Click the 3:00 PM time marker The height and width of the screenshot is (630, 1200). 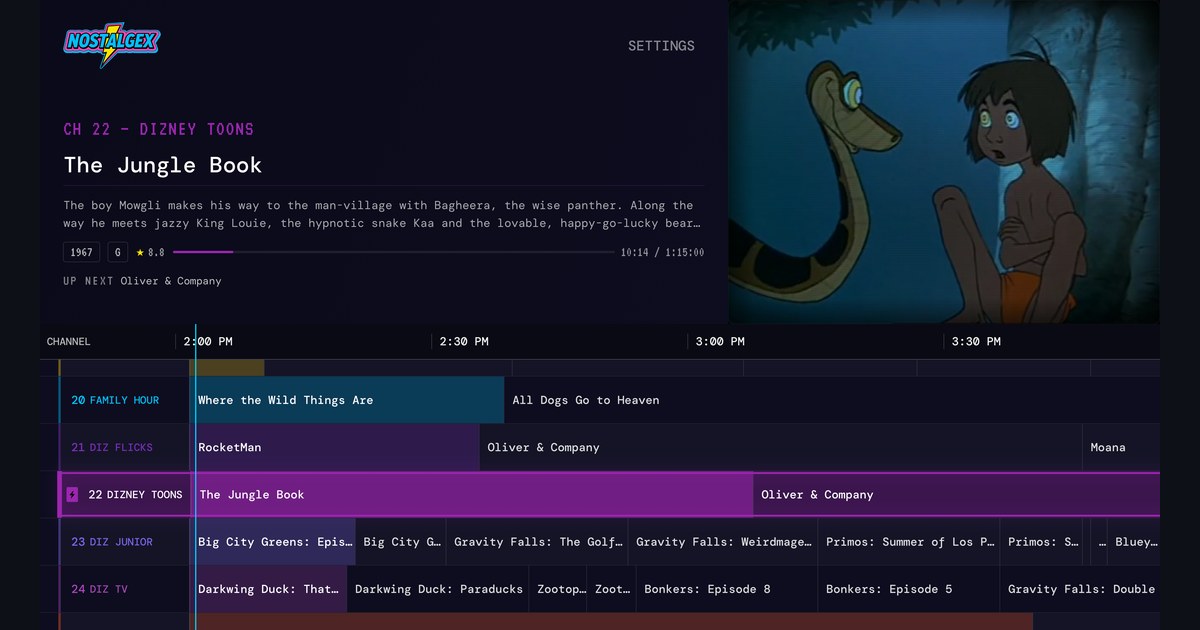[720, 341]
